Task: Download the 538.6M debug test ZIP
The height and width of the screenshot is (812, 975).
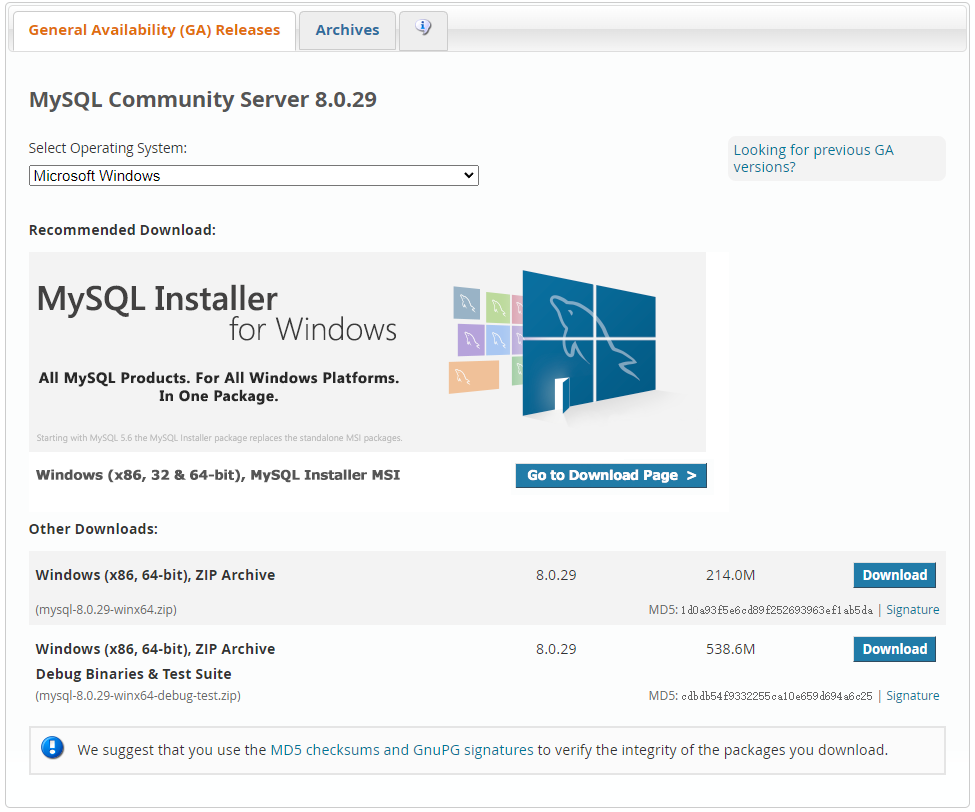Action: [x=894, y=649]
